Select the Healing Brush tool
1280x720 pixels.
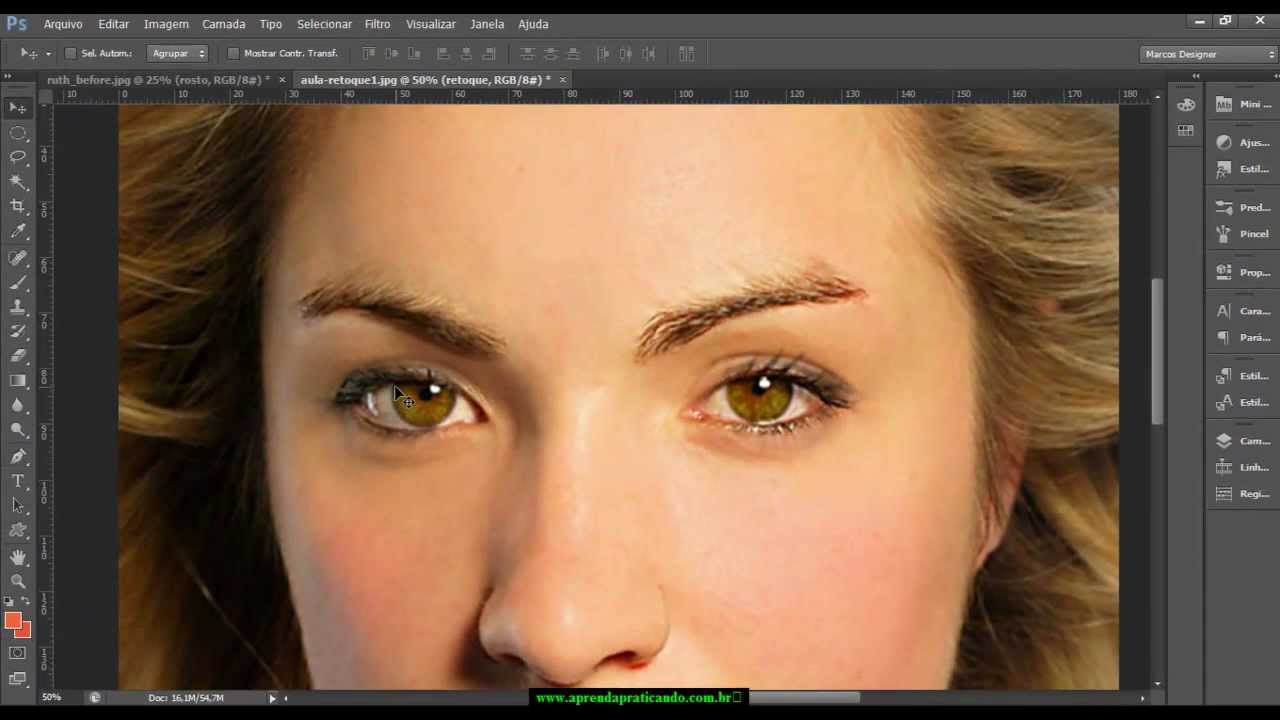[x=18, y=258]
